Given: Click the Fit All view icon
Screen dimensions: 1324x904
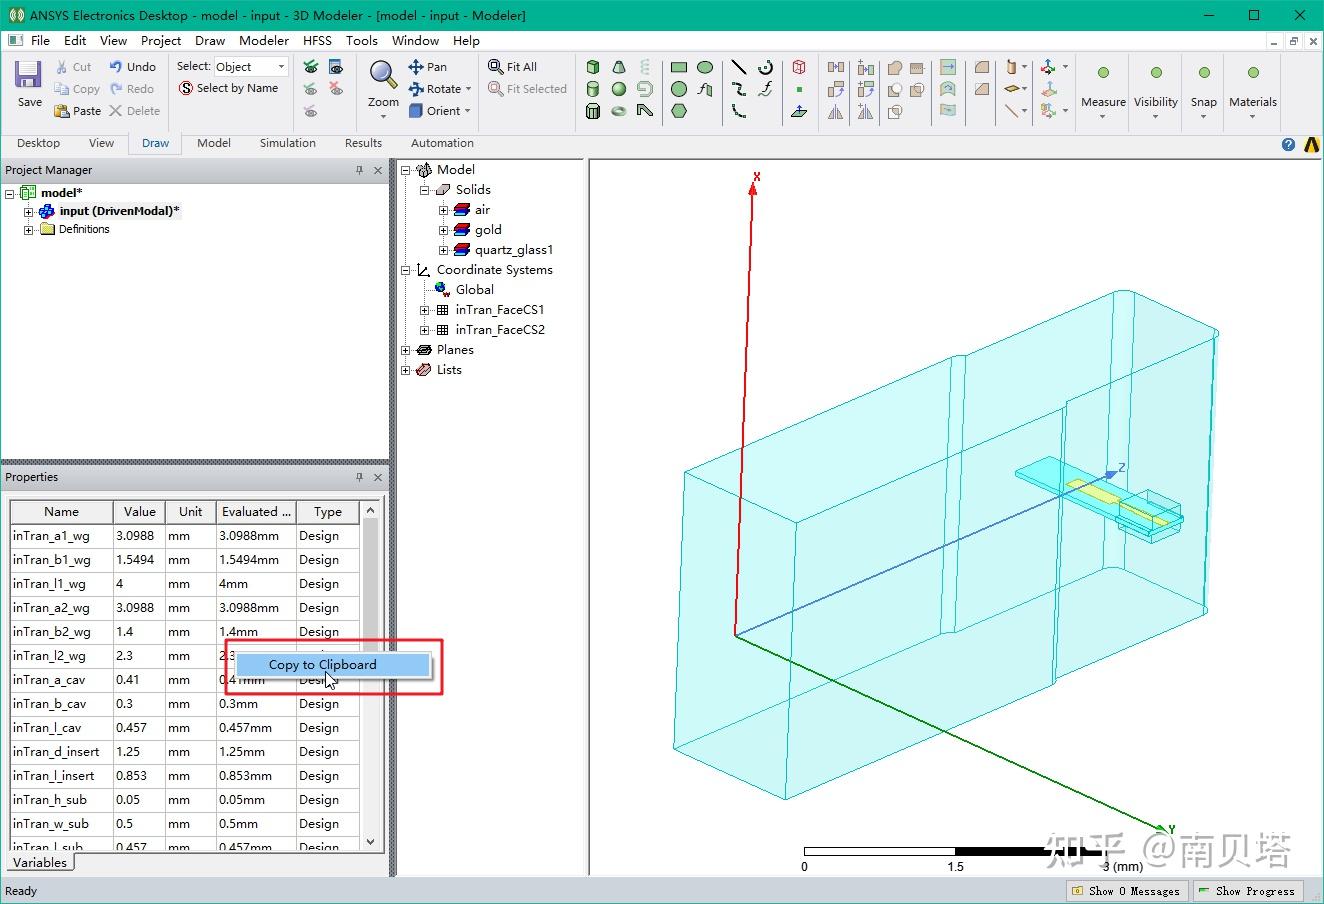Looking at the screenshot, I should tap(496, 67).
